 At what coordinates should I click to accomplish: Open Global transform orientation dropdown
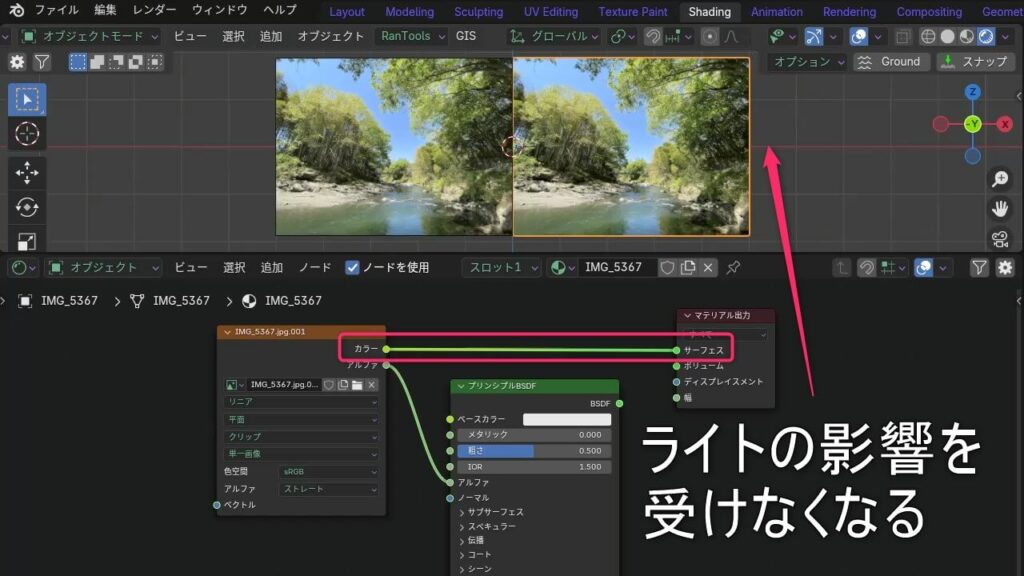553,37
